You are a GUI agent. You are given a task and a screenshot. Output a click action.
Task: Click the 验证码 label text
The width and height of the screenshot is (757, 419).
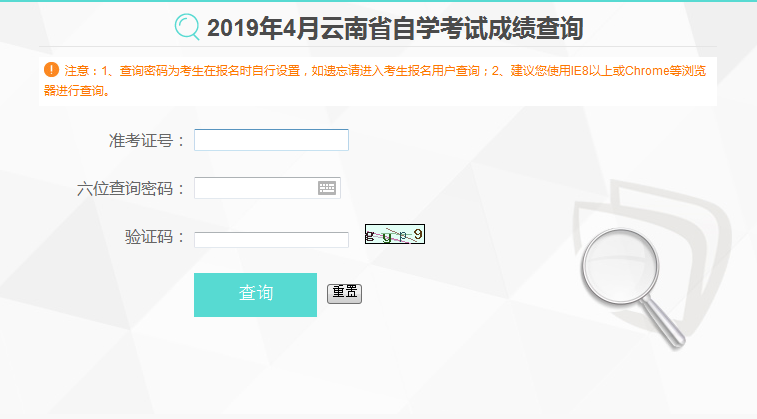pos(149,237)
